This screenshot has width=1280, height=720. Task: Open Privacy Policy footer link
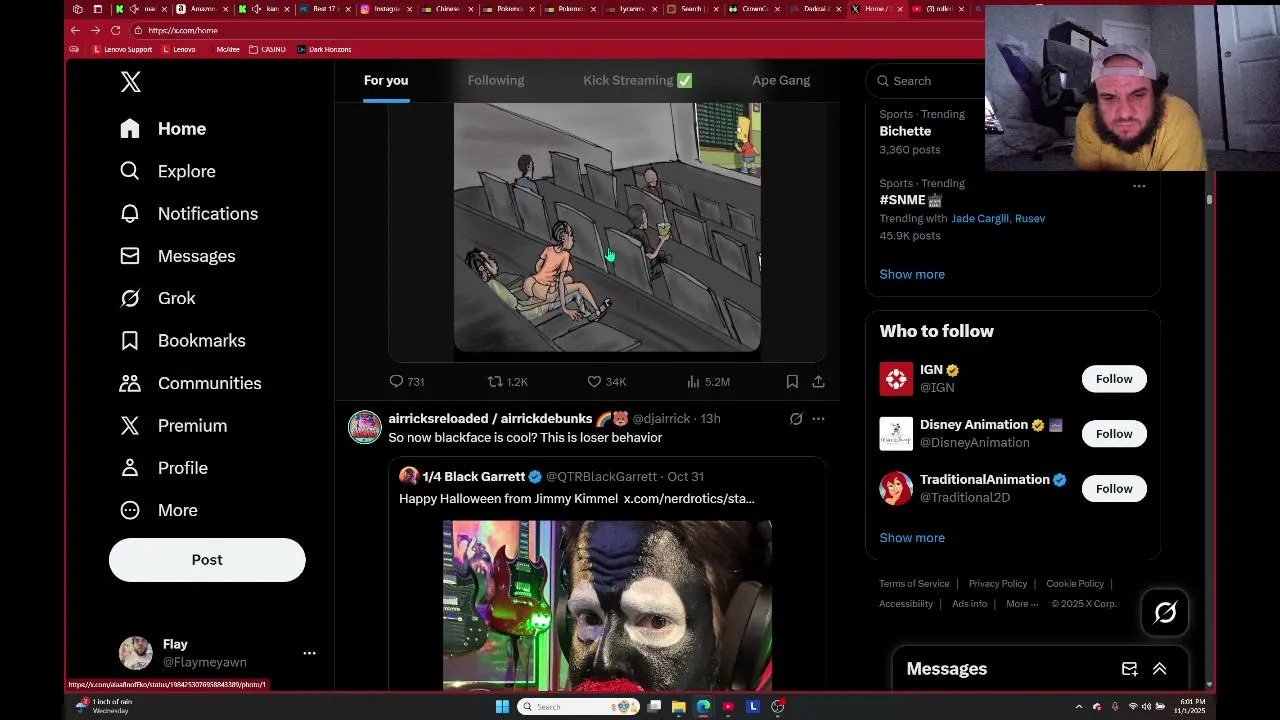(998, 584)
